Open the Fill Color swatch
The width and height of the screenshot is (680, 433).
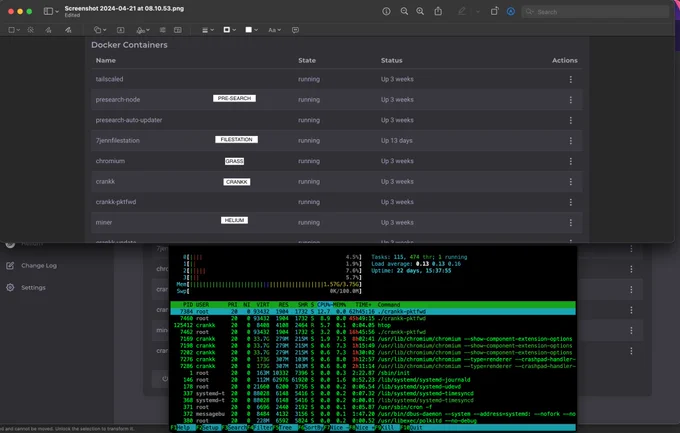(252, 30)
